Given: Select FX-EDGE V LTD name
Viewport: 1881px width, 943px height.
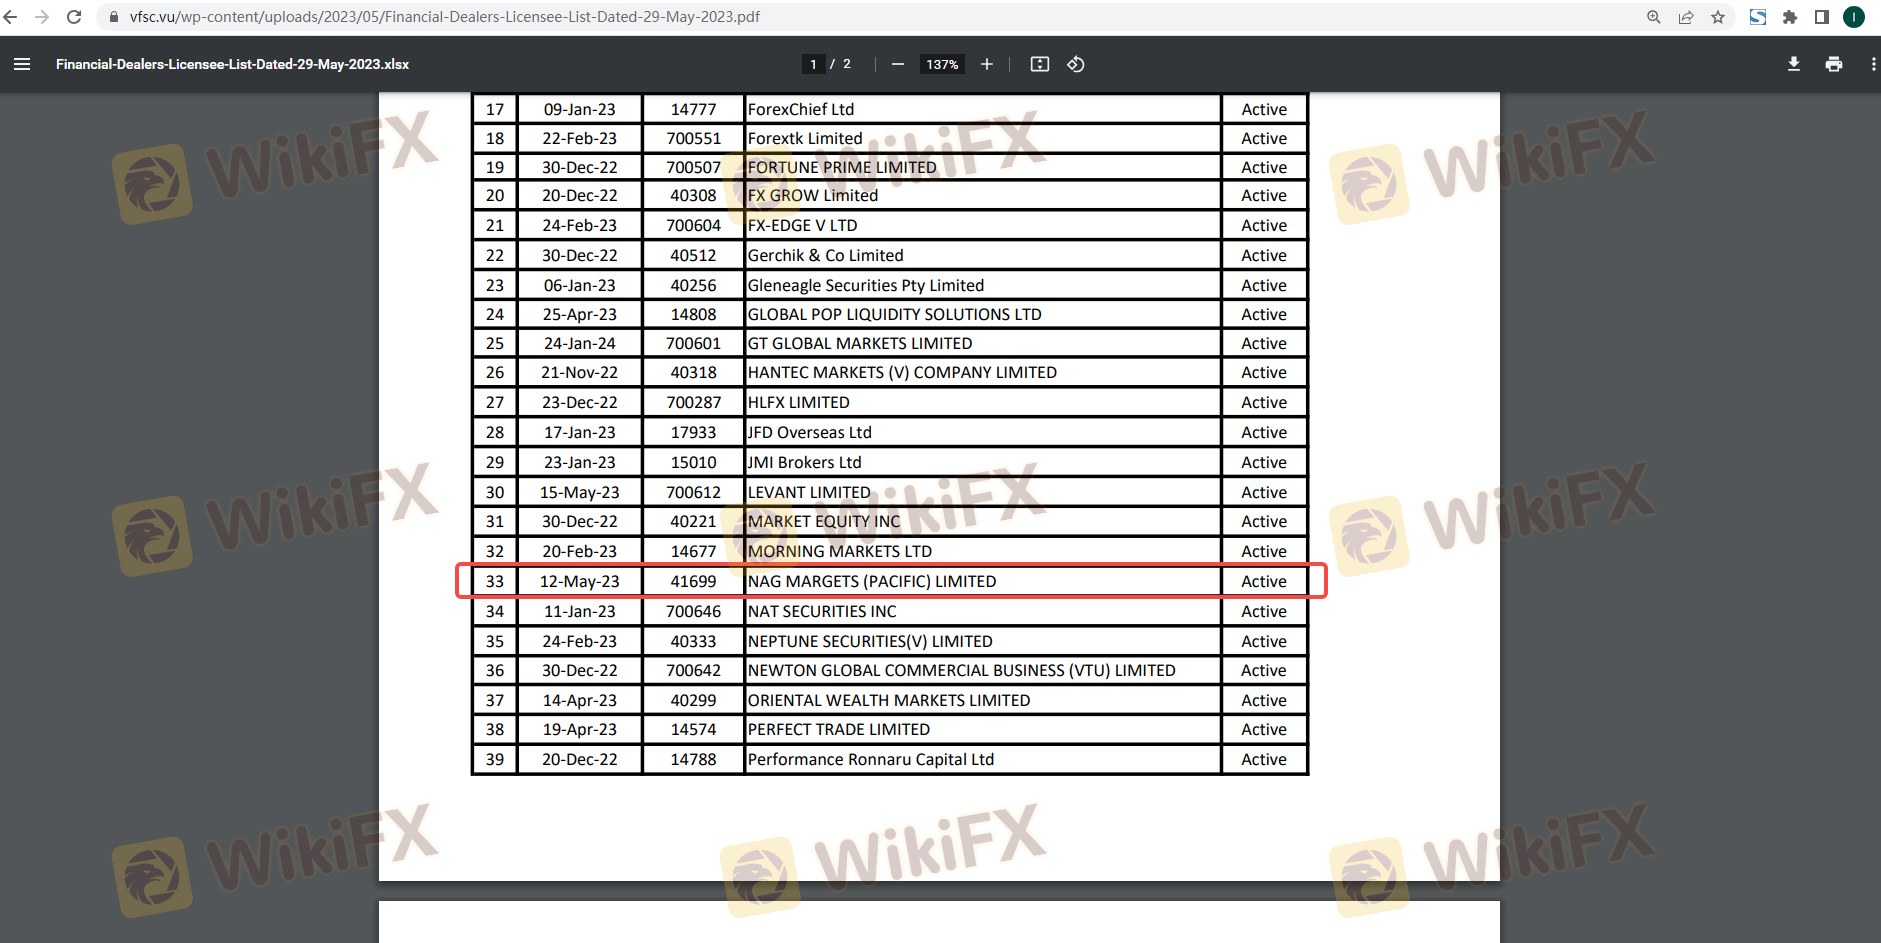Looking at the screenshot, I should click(803, 225).
